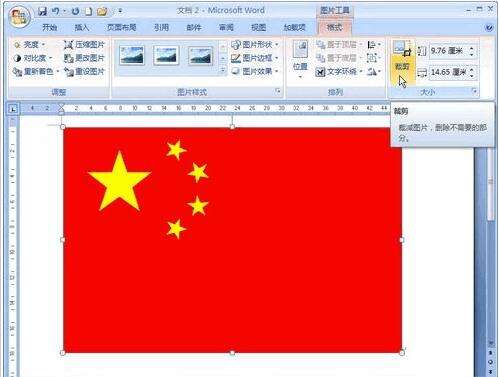The height and width of the screenshot is (377, 499).
Task: Click the Undo icon in quick access toolbar
Action: click(x=55, y=11)
